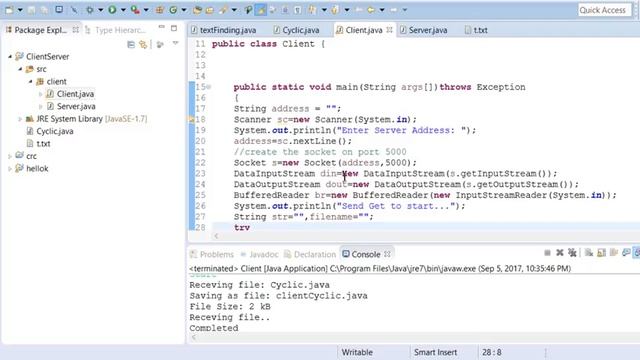This screenshot has height=360, width=640.
Task: Open the textFinding.java editor tab
Action: (x=224, y=30)
